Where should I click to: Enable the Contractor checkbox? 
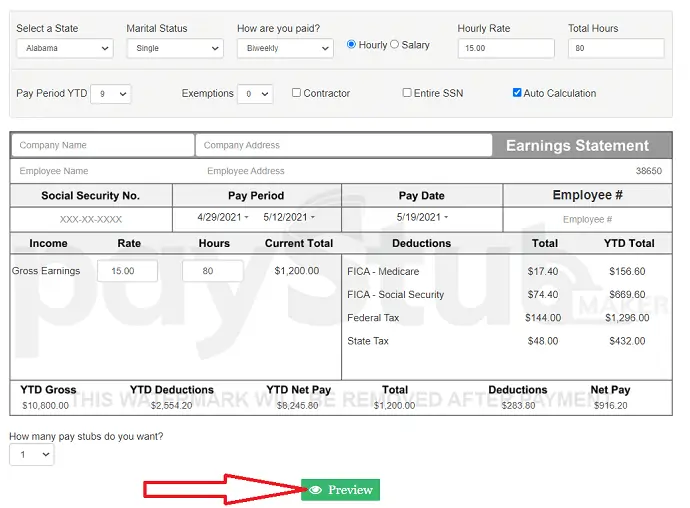(296, 93)
